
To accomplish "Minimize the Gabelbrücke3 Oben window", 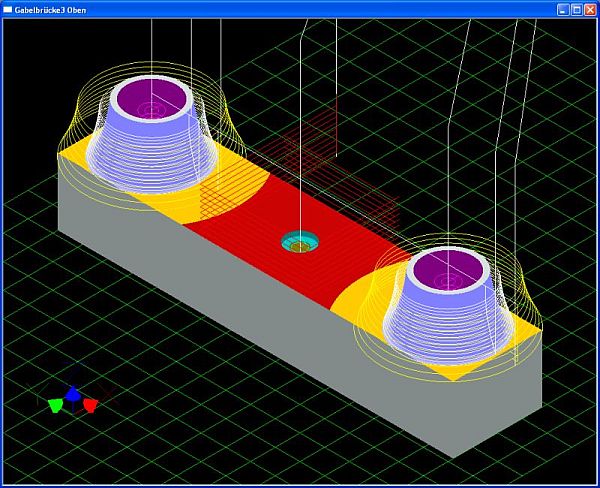I will [563, 9].
